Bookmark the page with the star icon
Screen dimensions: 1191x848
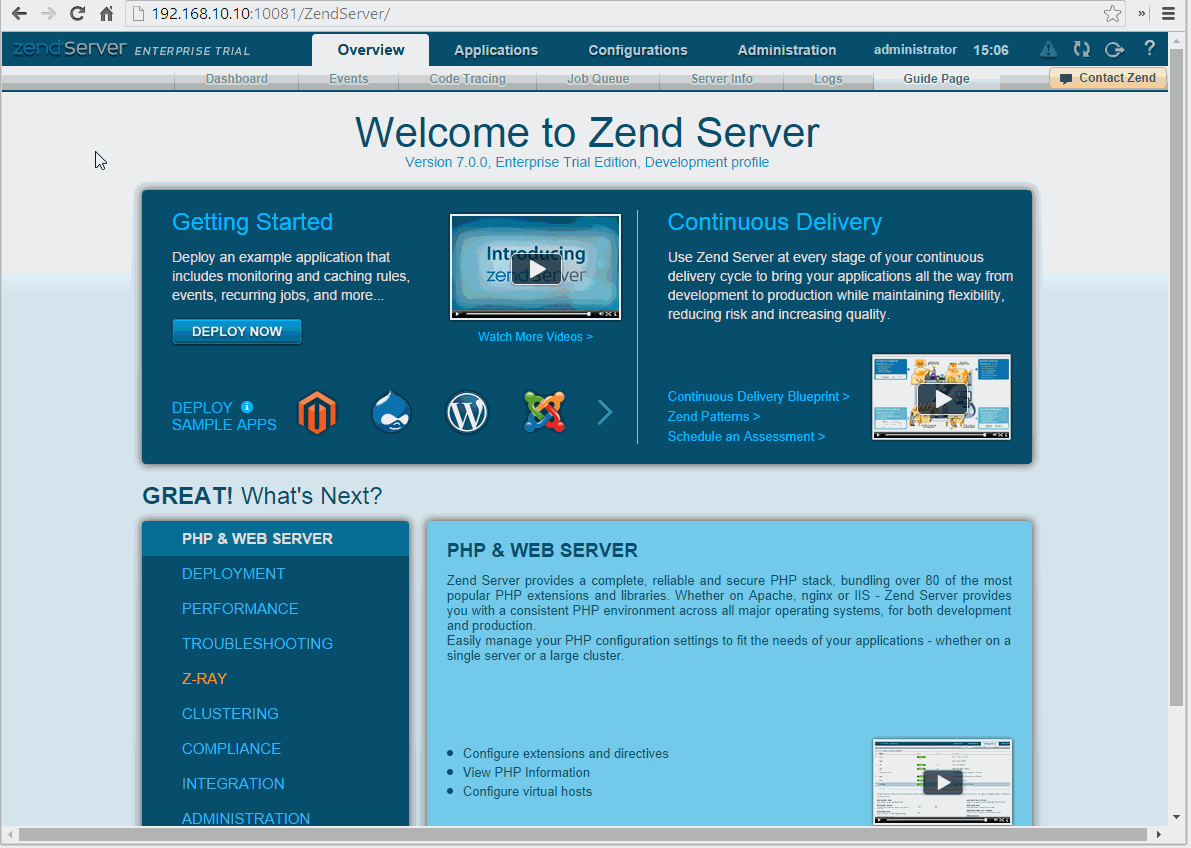pos(1112,14)
